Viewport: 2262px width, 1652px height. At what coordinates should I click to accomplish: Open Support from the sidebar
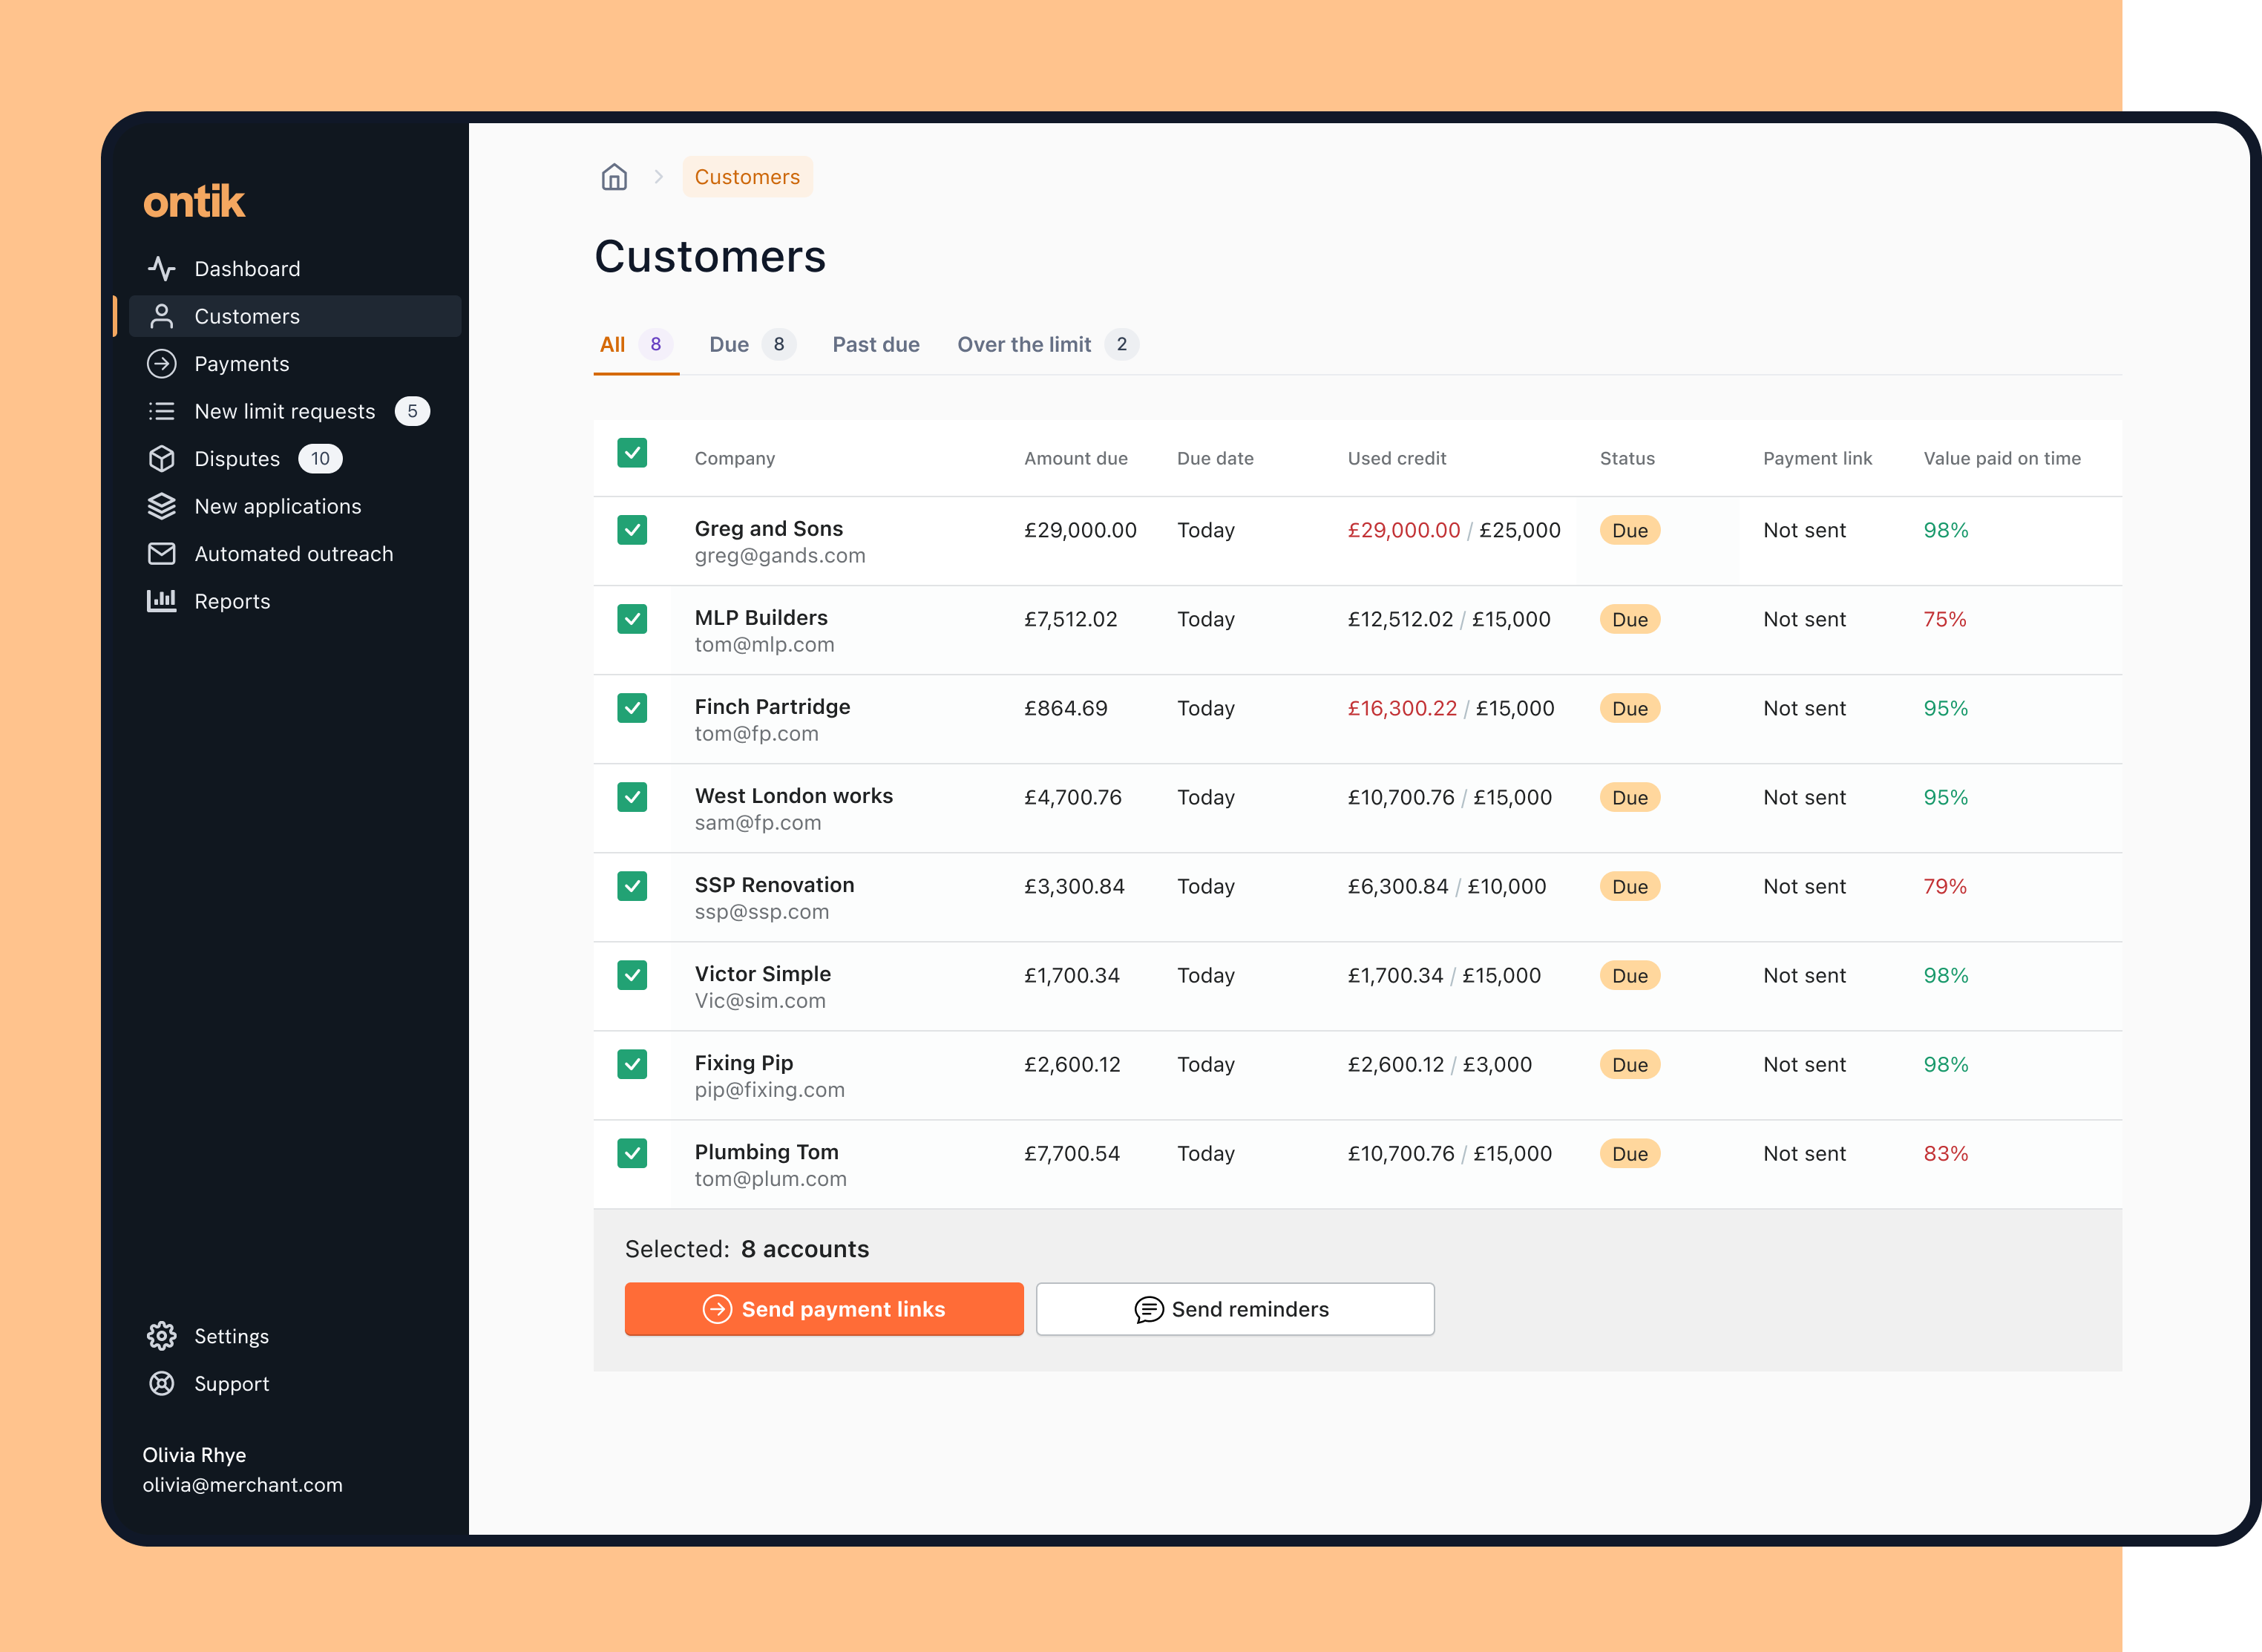231,1383
